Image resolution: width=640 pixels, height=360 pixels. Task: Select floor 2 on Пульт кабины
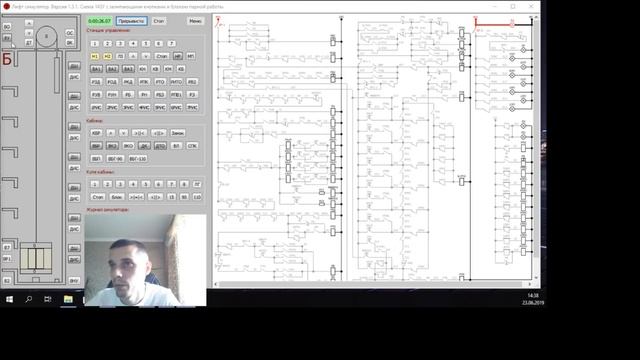(107, 184)
